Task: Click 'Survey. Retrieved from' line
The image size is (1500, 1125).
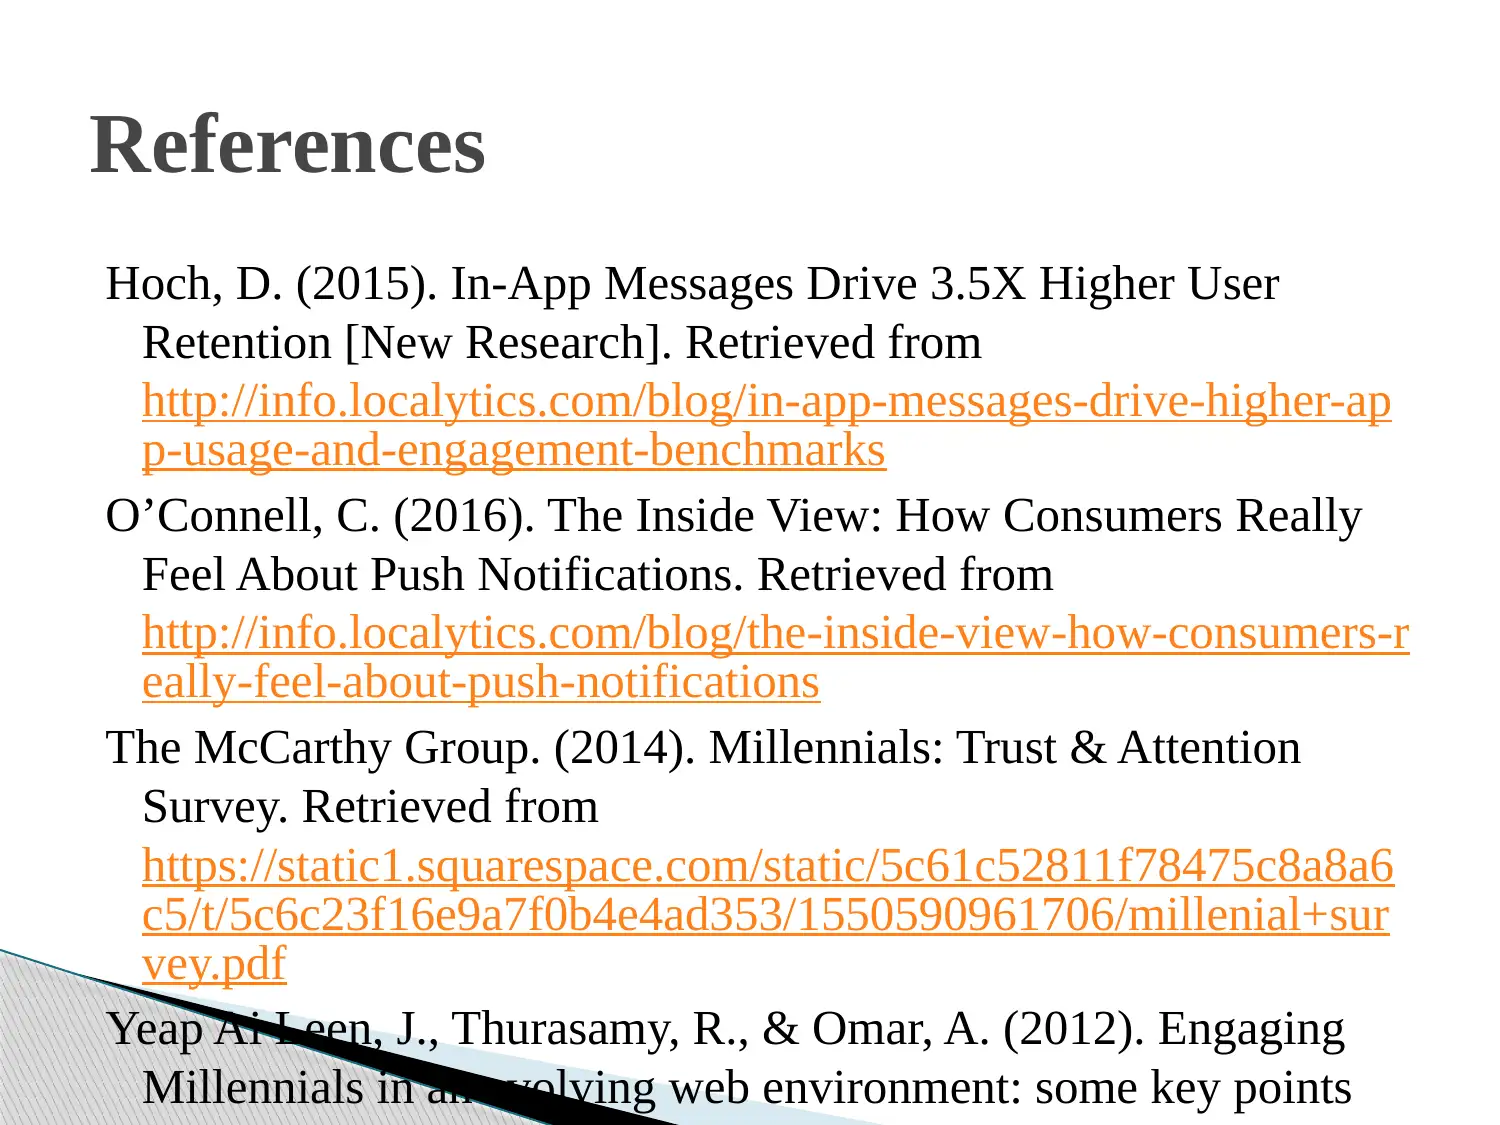Action: (x=370, y=807)
